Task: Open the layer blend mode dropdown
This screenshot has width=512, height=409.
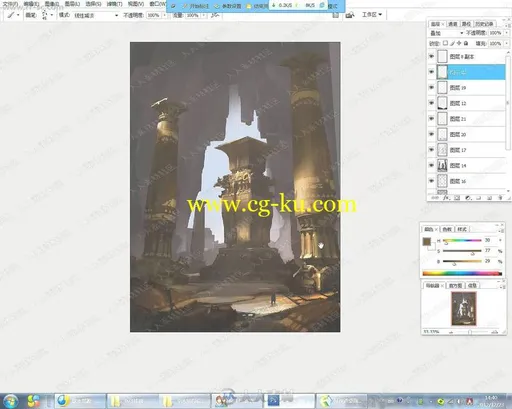Action: pyautogui.click(x=446, y=33)
